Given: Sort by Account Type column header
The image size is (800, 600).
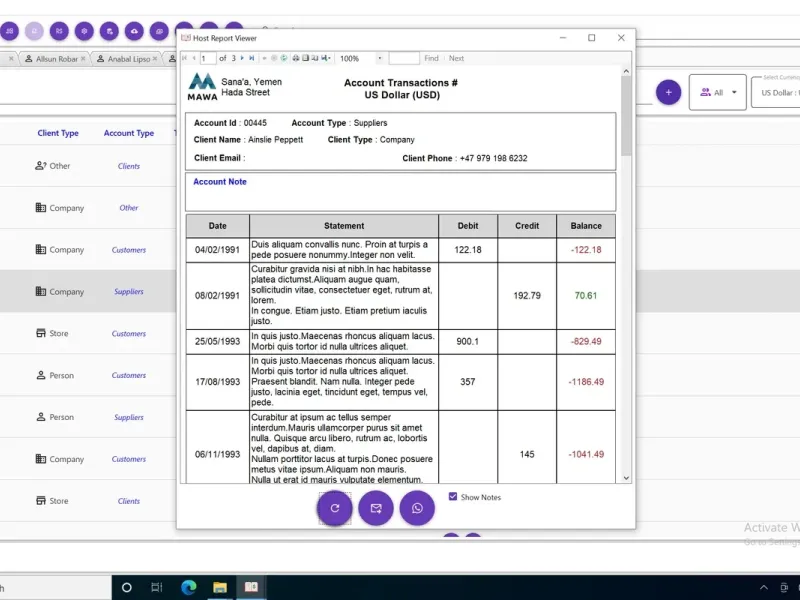Looking at the screenshot, I should [129, 133].
